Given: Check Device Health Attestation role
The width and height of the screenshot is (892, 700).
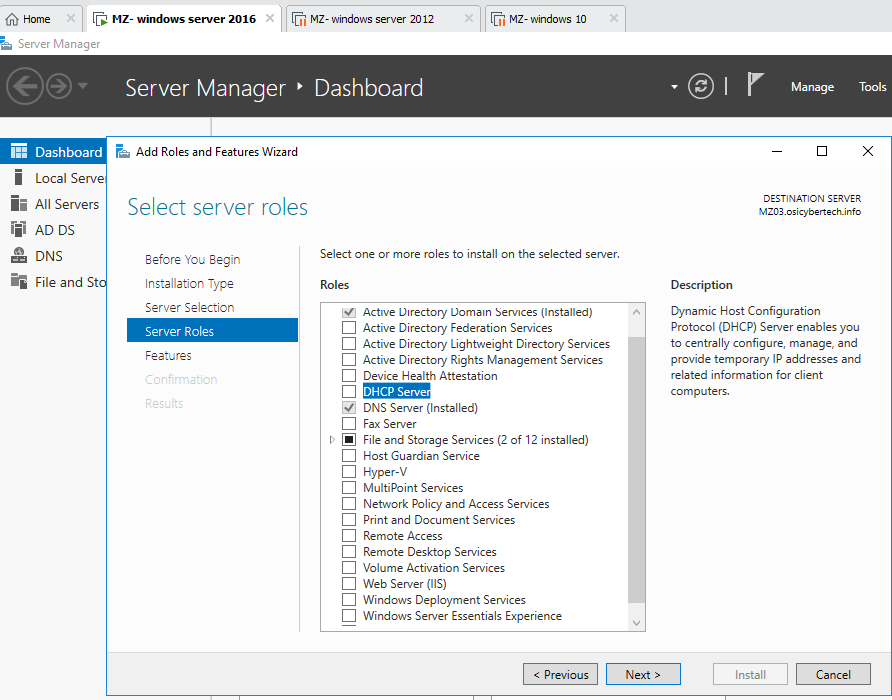Looking at the screenshot, I should click(x=349, y=376).
